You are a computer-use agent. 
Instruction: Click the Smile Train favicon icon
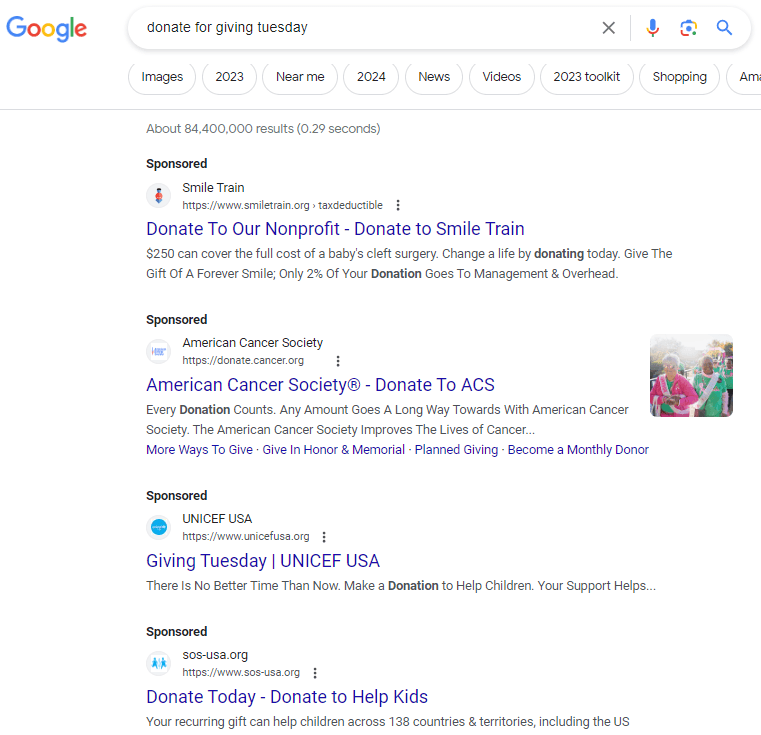pos(159,196)
